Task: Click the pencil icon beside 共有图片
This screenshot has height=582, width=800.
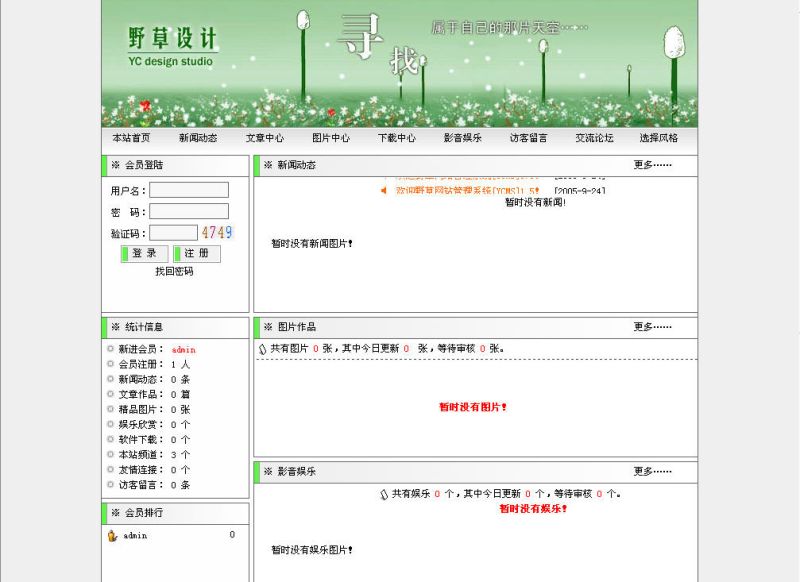Action: [263, 349]
